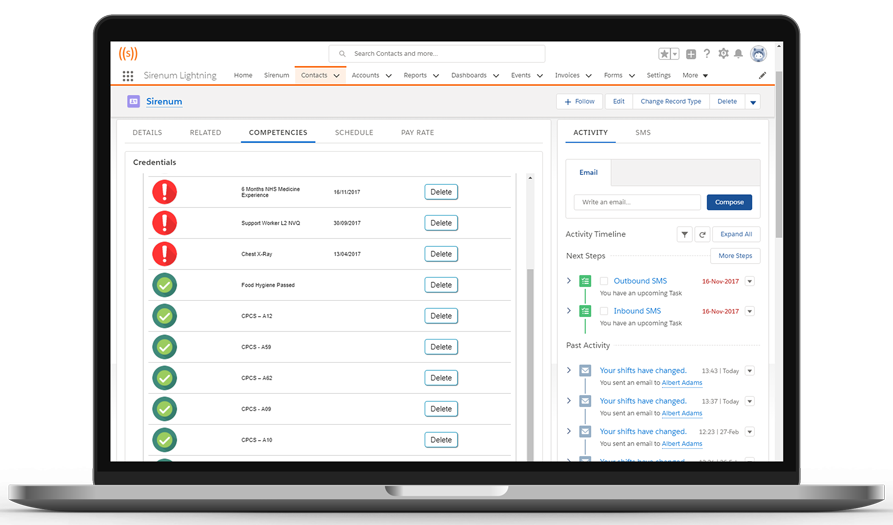Image resolution: width=893 pixels, height=525 pixels.
Task: Open the notifications bell
Action: 739,54
